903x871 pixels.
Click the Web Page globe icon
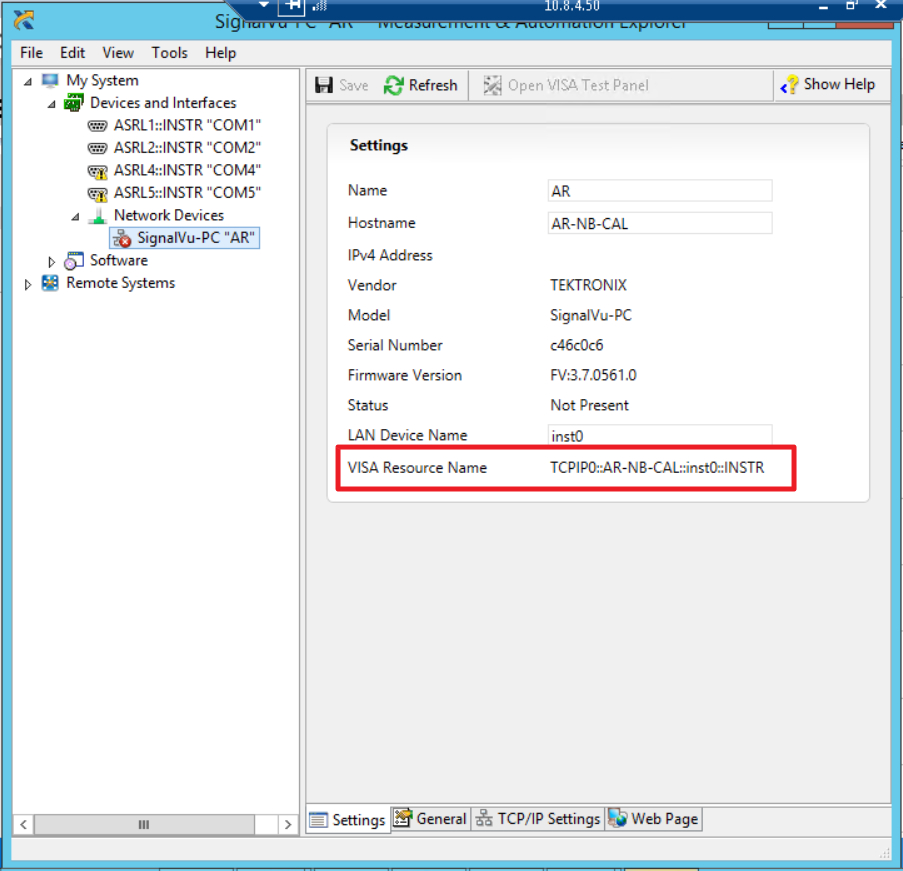617,818
